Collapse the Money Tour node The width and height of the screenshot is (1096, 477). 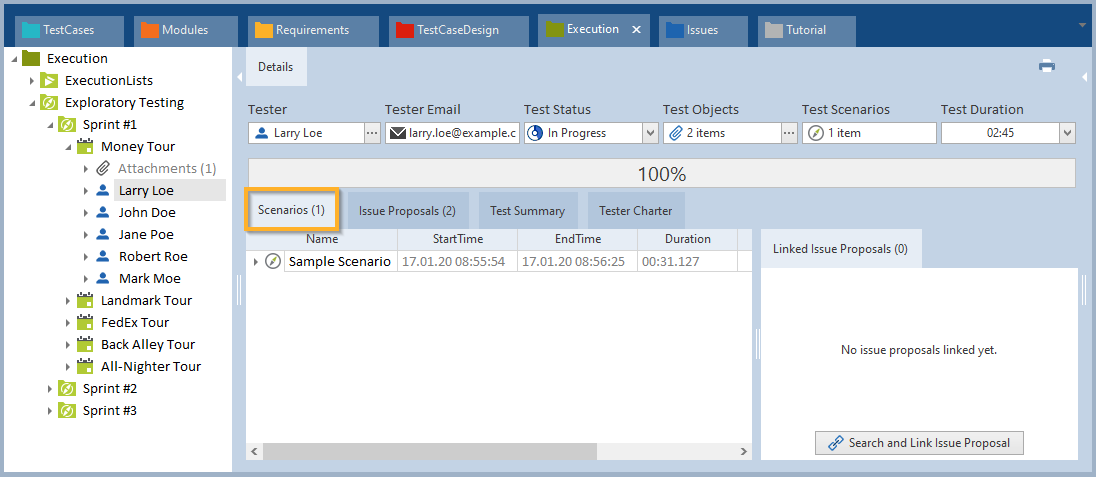[x=68, y=147]
